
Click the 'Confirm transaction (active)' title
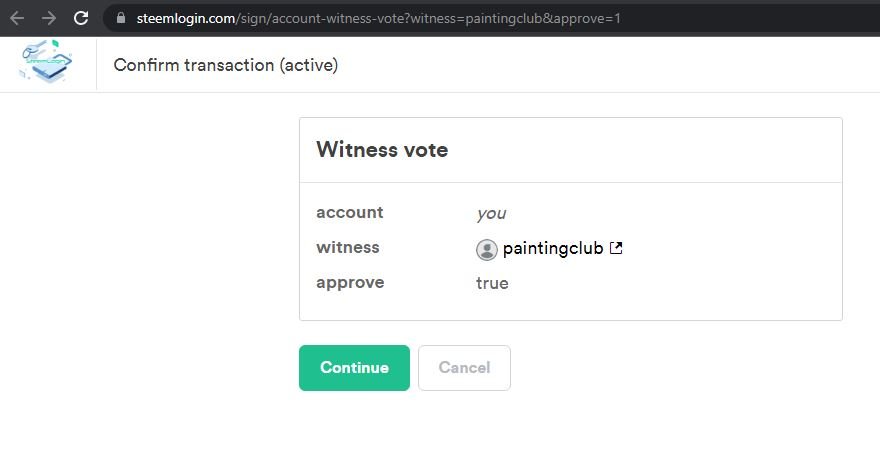(226, 65)
